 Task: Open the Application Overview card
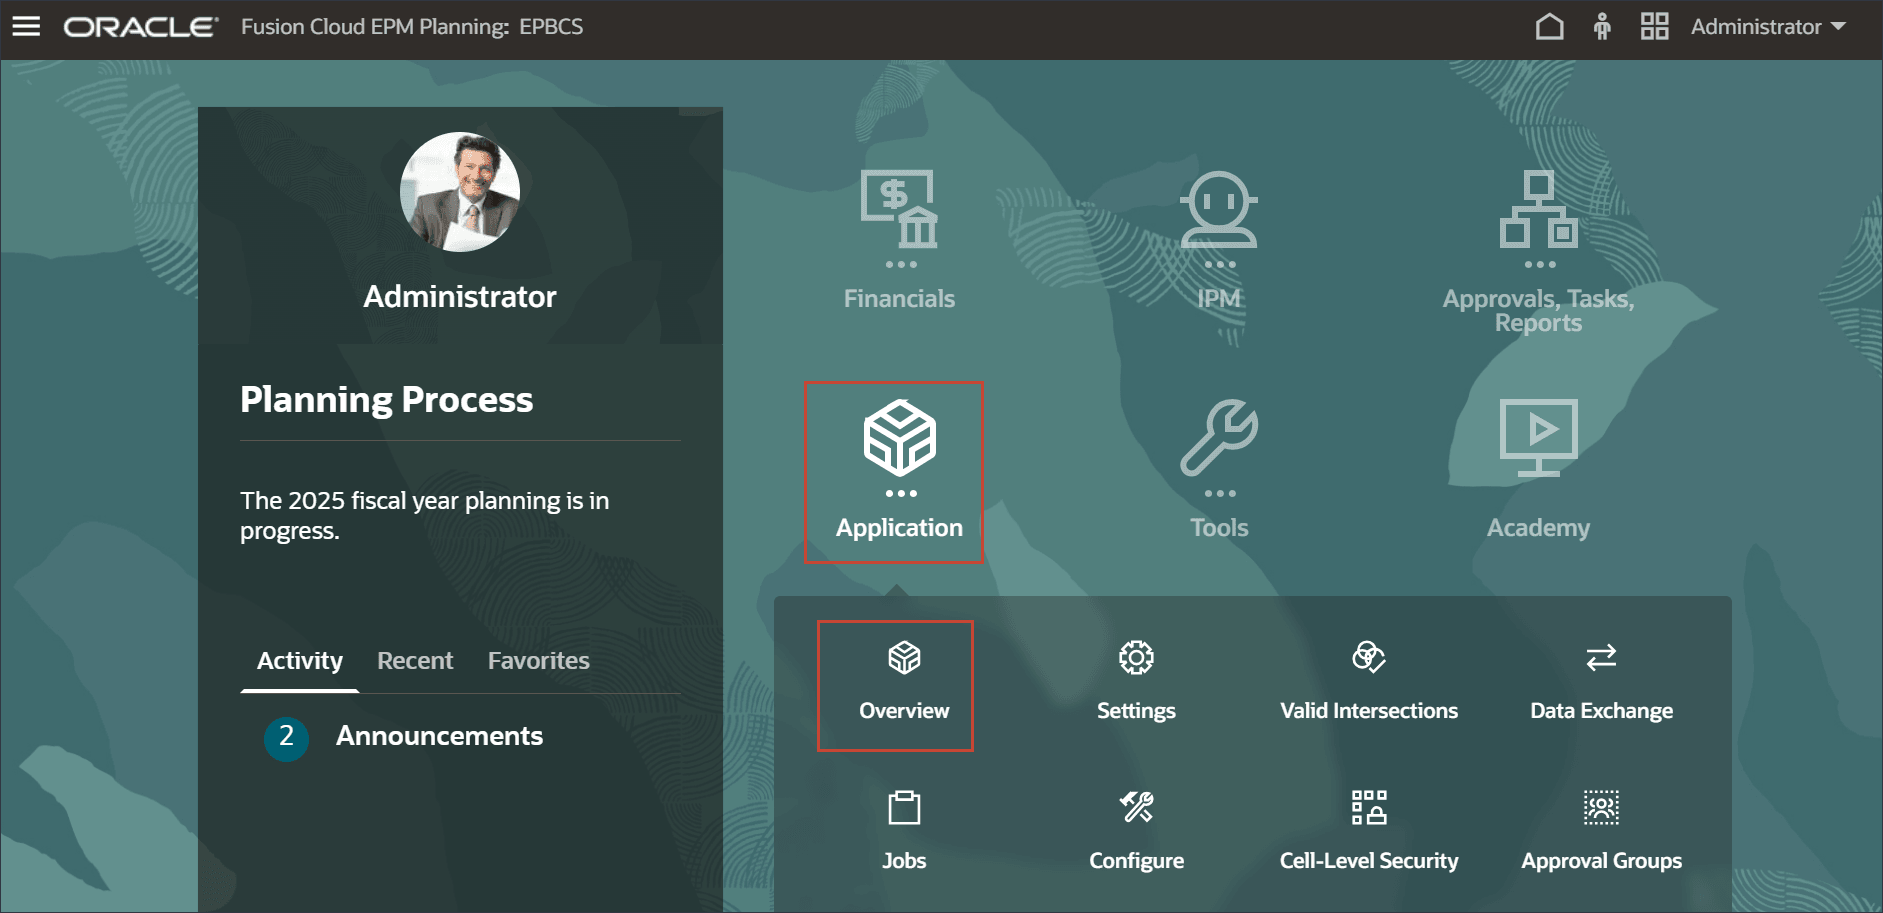(x=904, y=685)
